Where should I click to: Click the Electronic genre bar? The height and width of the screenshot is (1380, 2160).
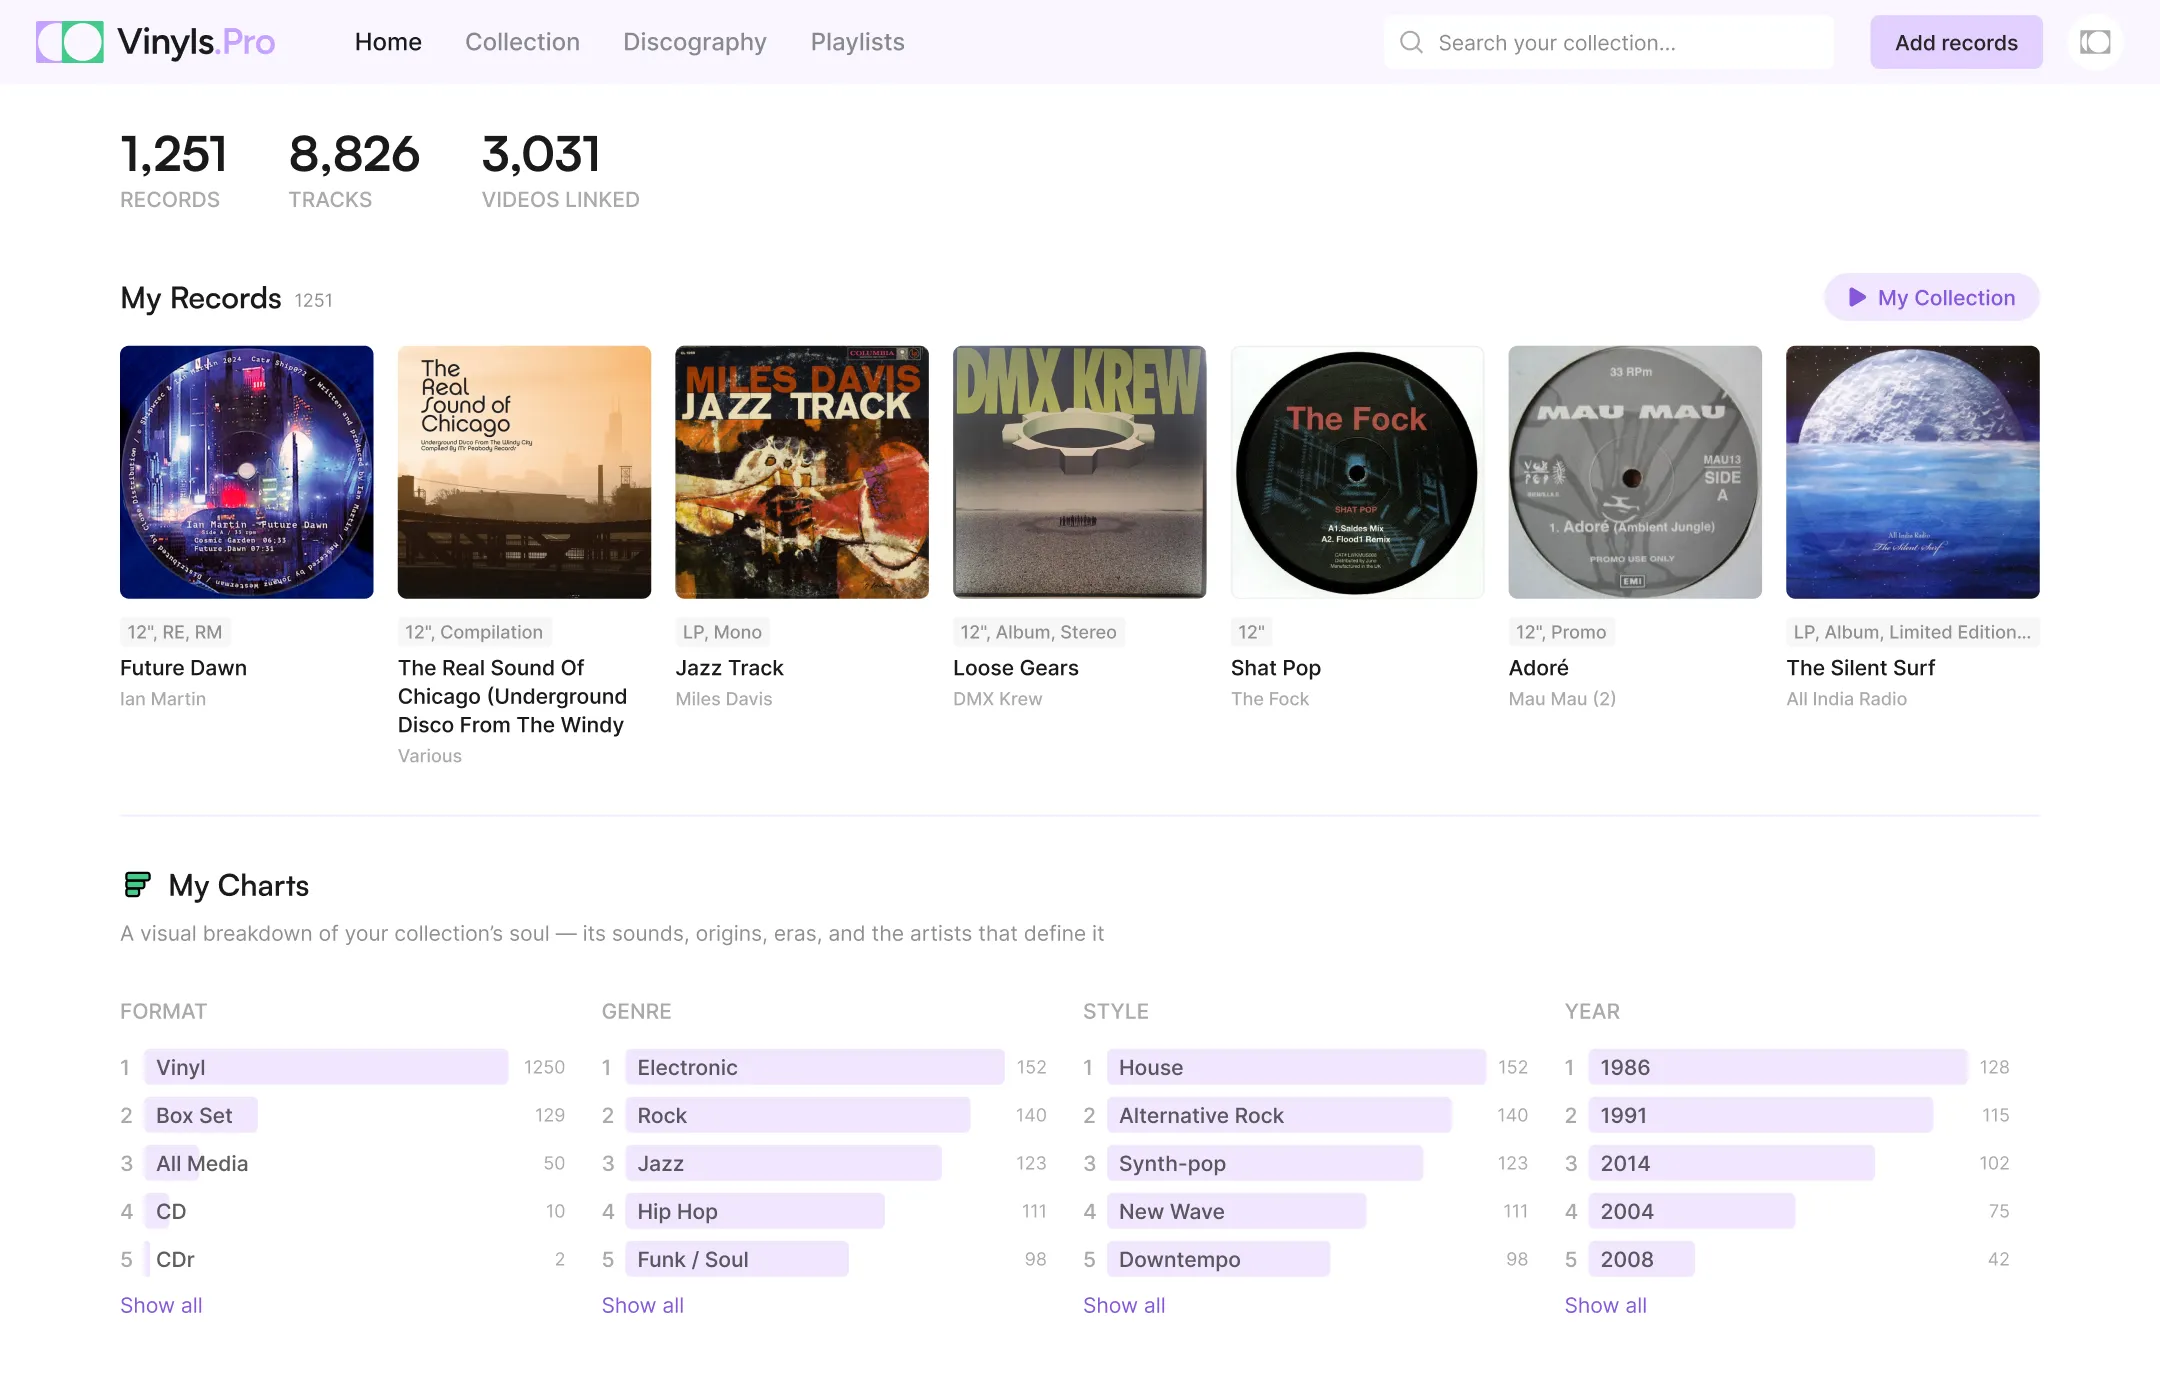coord(814,1067)
